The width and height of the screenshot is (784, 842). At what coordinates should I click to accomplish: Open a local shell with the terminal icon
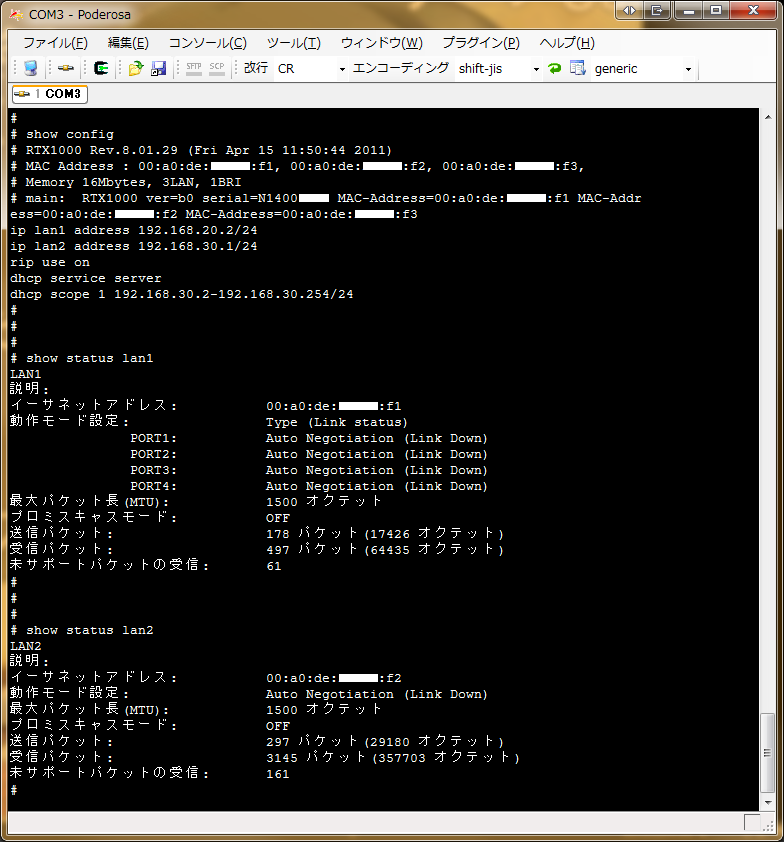tap(101, 69)
